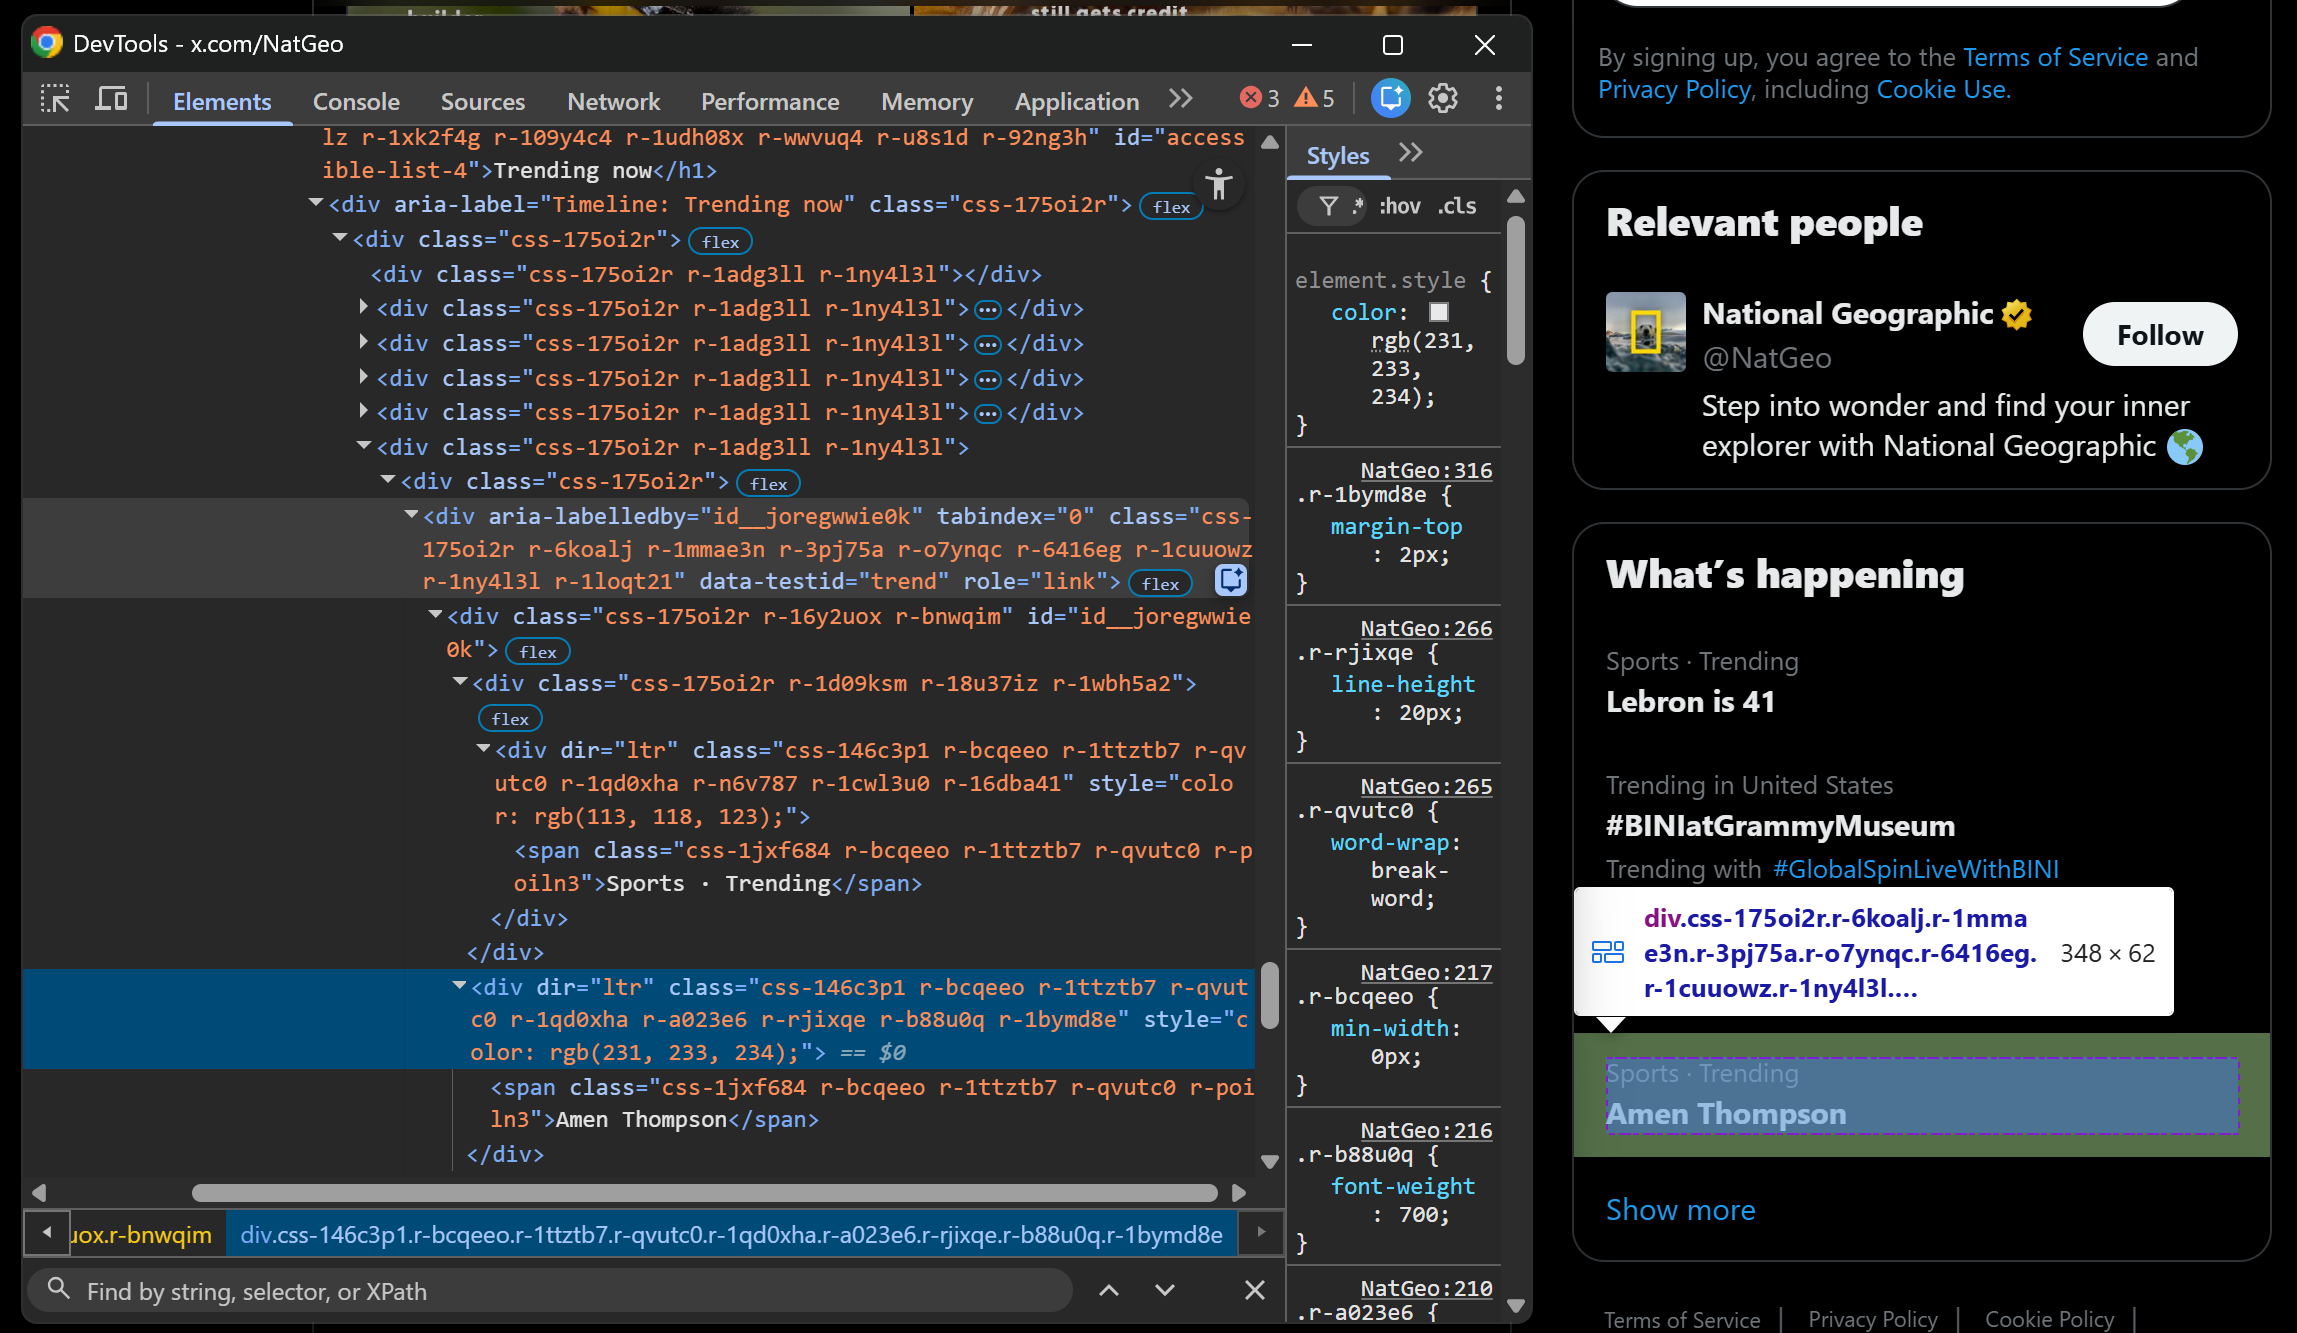This screenshot has width=2297, height=1333.
Task: Go to previous search result arrow
Action: [1109, 1290]
